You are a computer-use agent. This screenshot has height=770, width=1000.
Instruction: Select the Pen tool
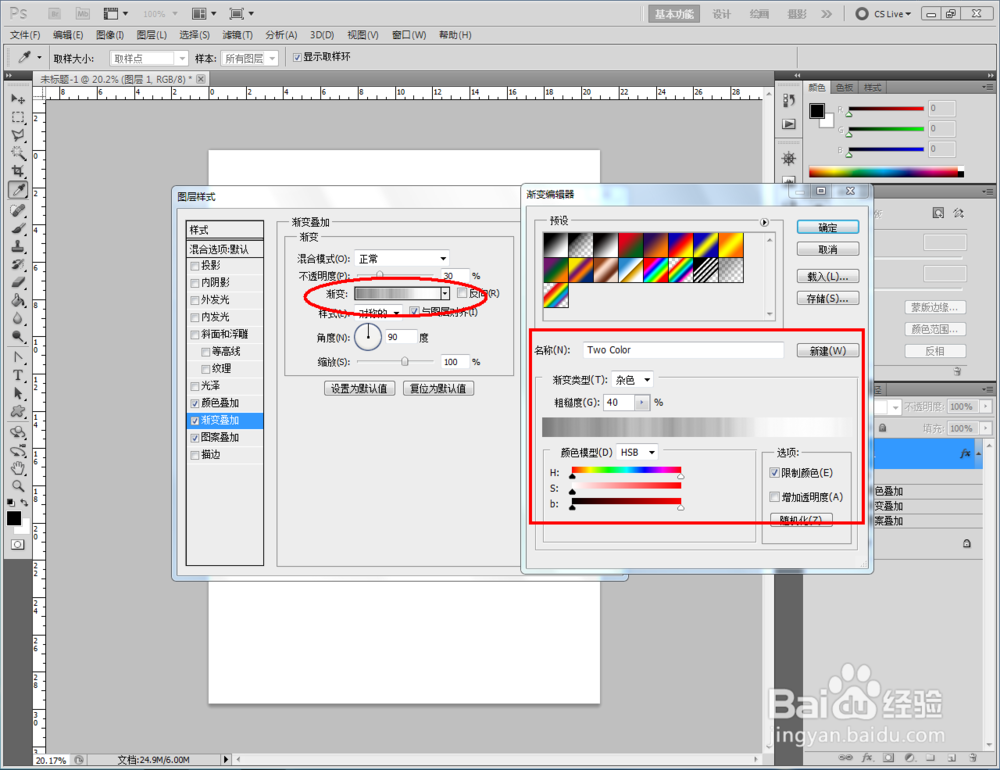coord(18,357)
